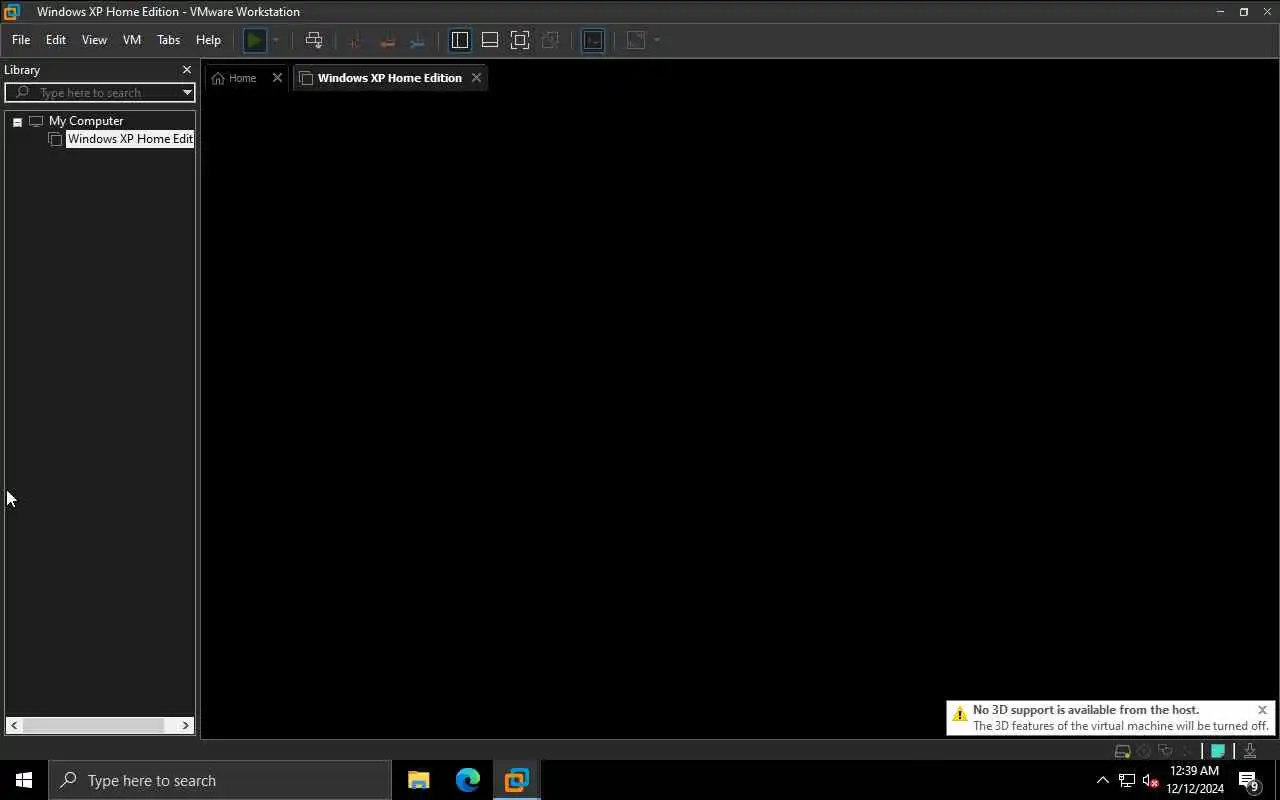Click the sound card device status icon
Screen dimensions: 1280x800
coord(1187,751)
